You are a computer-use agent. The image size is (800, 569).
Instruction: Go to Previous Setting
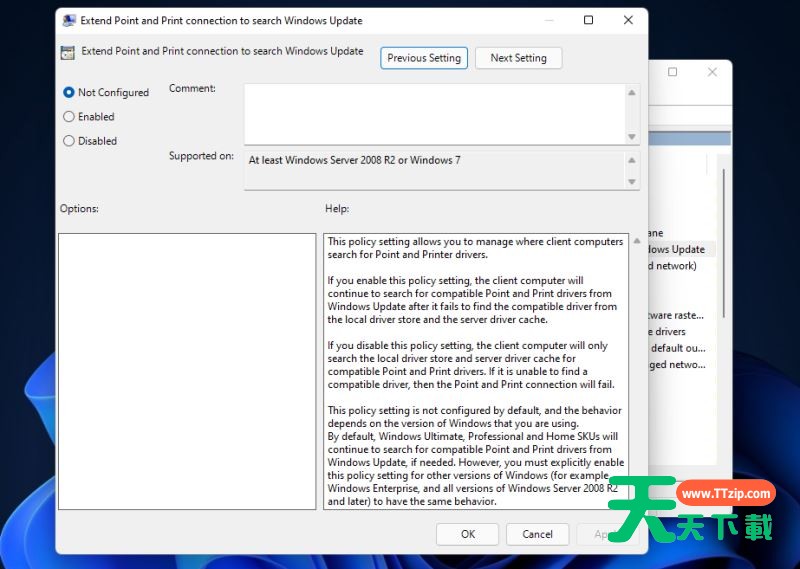pos(423,58)
